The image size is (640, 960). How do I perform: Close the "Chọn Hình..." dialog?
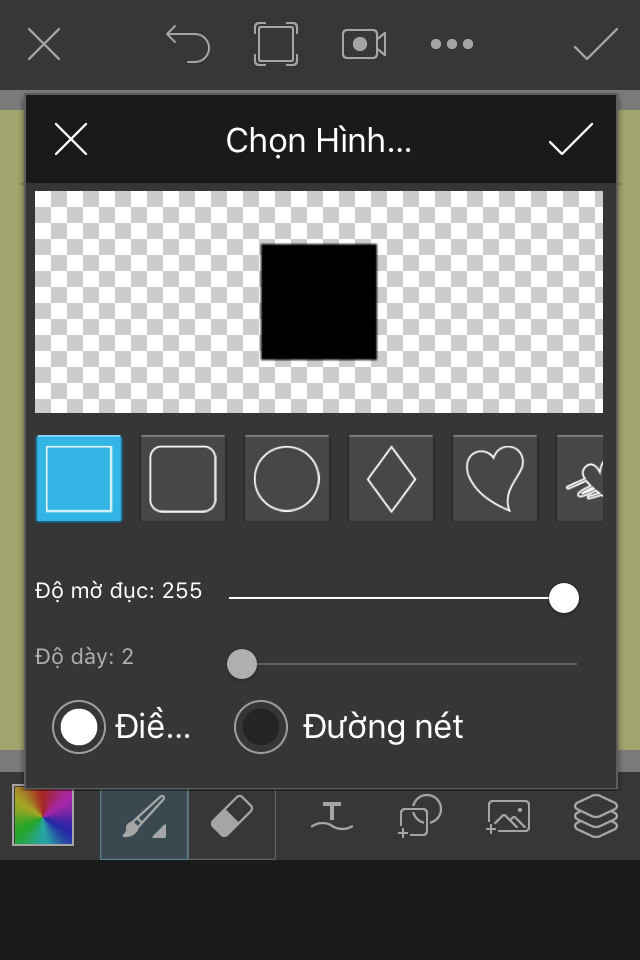pyautogui.click(x=71, y=139)
